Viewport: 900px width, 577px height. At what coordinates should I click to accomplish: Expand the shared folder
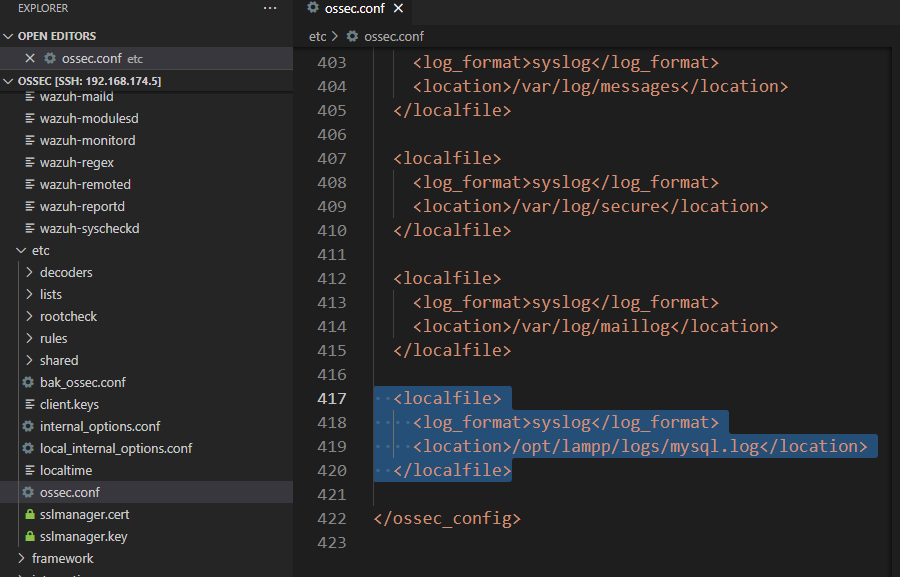(x=30, y=360)
